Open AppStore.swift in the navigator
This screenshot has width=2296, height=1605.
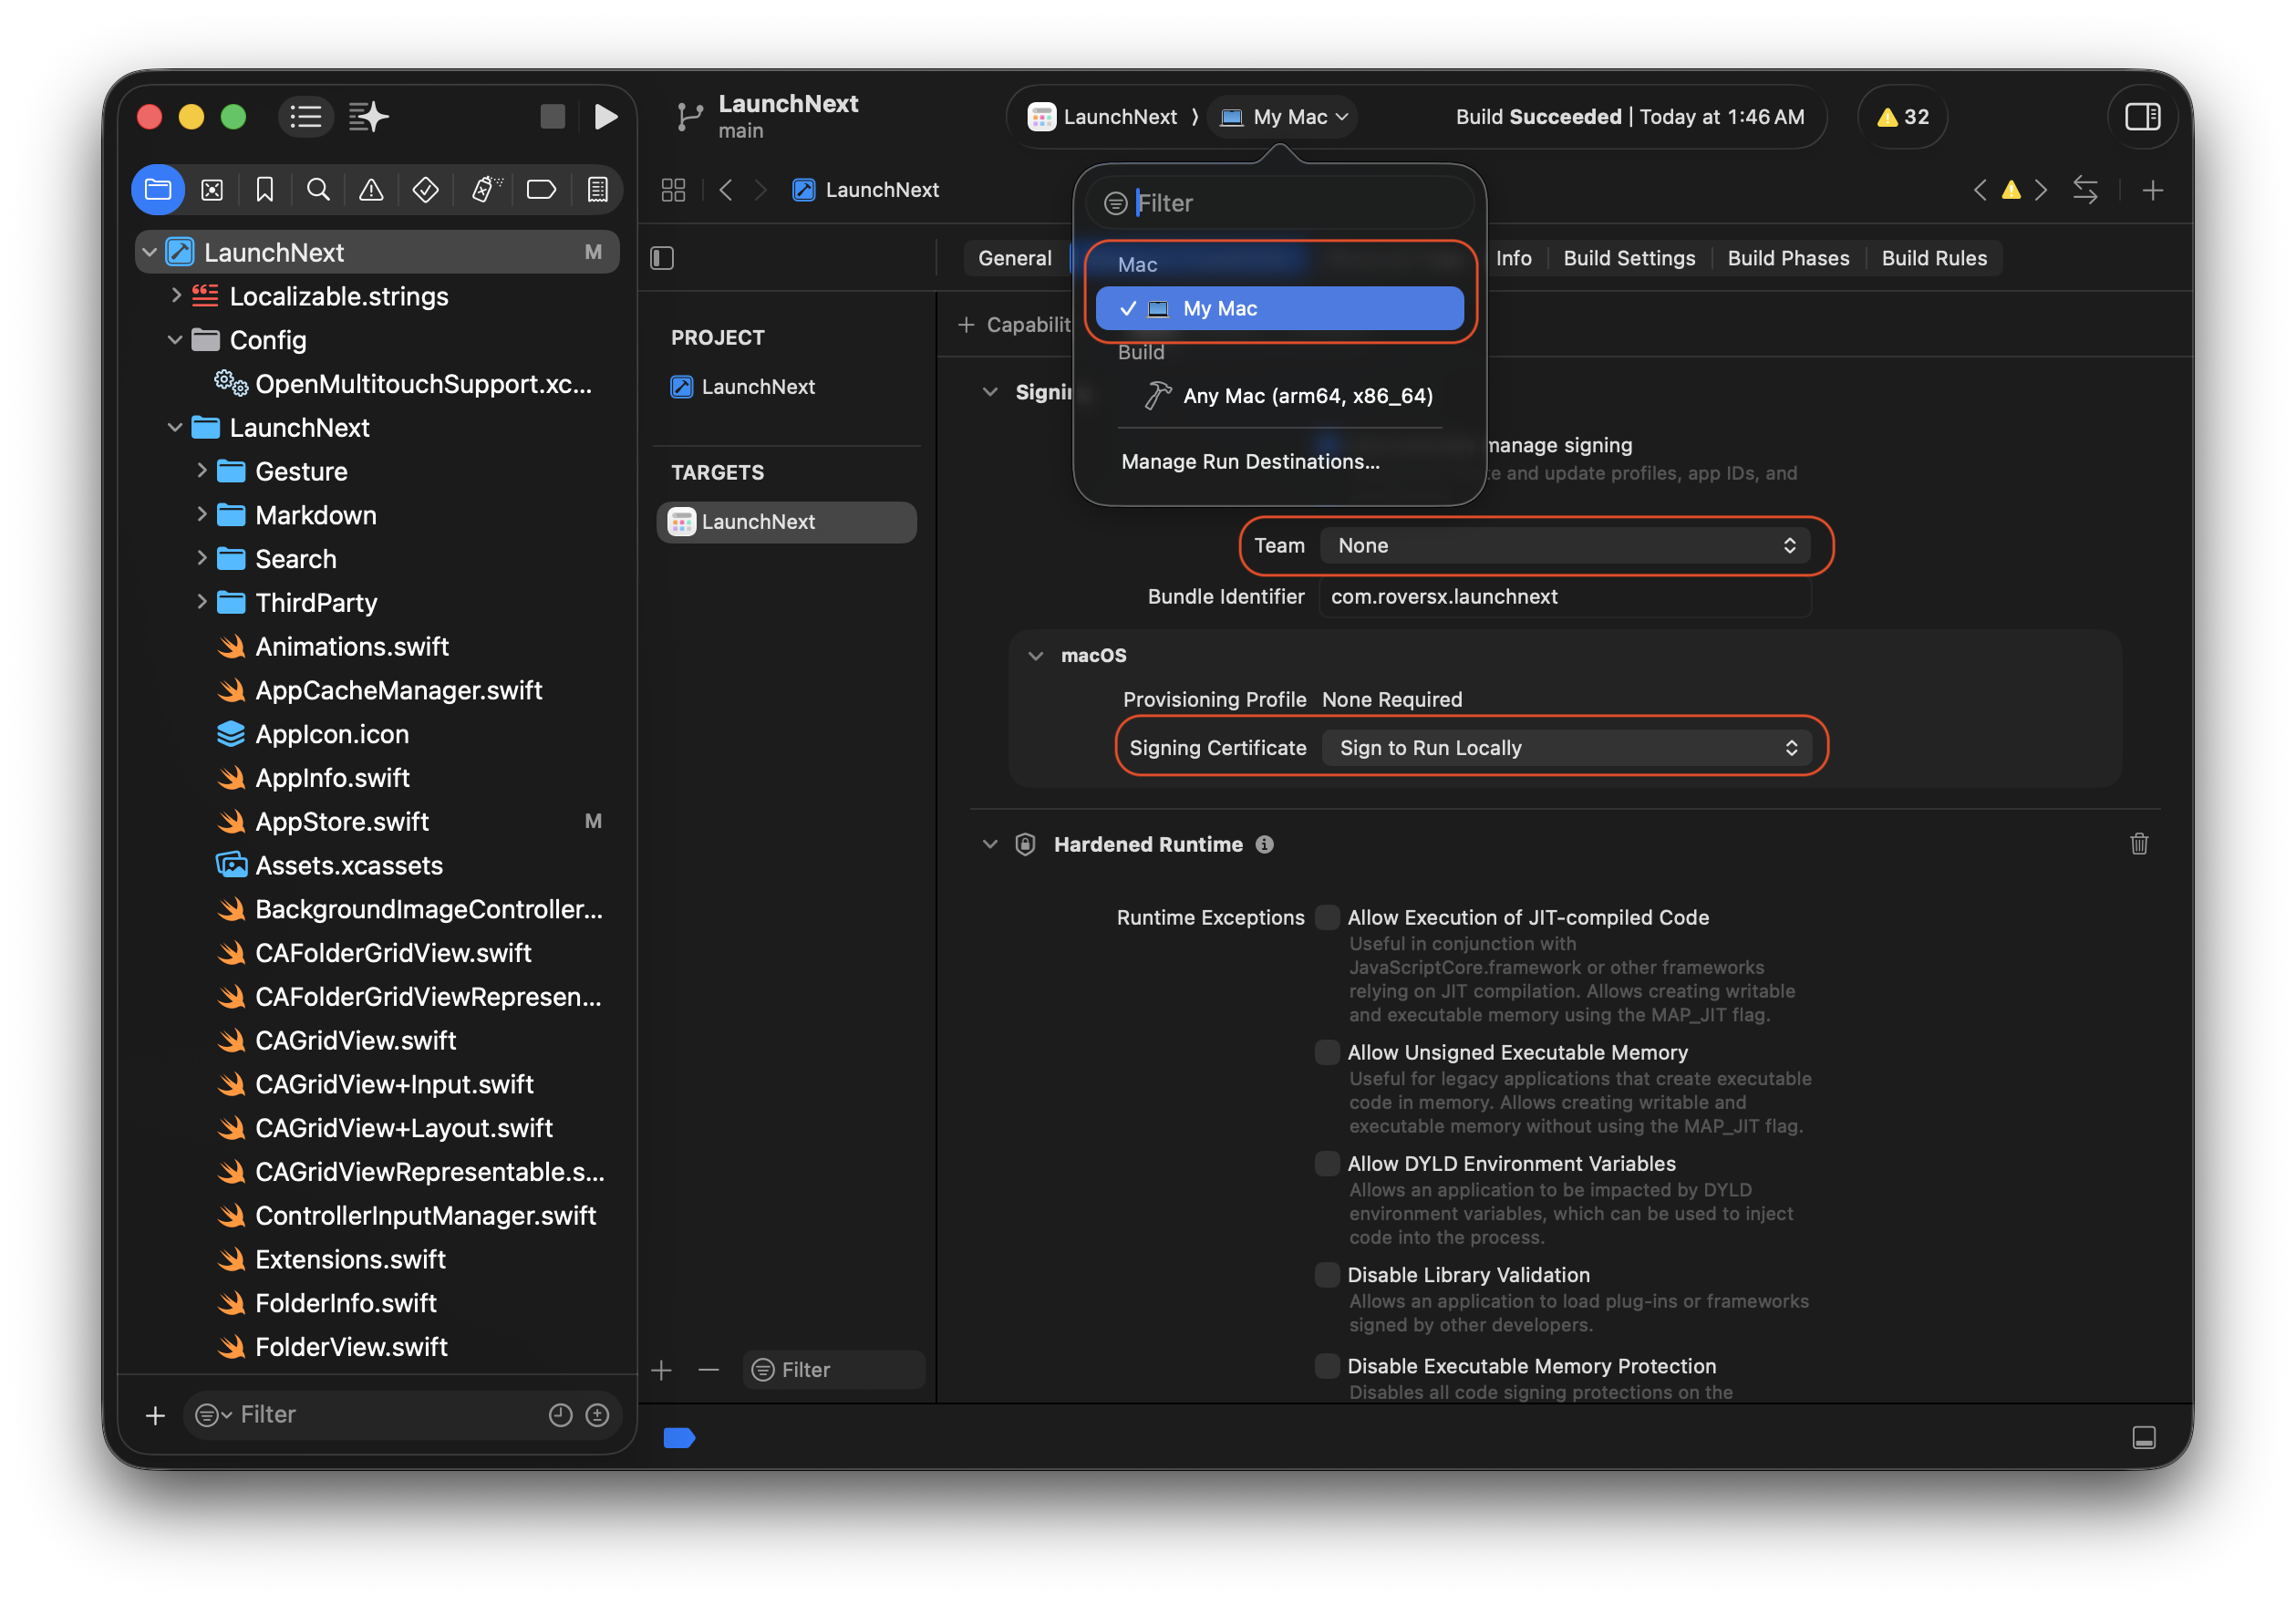(x=341, y=821)
